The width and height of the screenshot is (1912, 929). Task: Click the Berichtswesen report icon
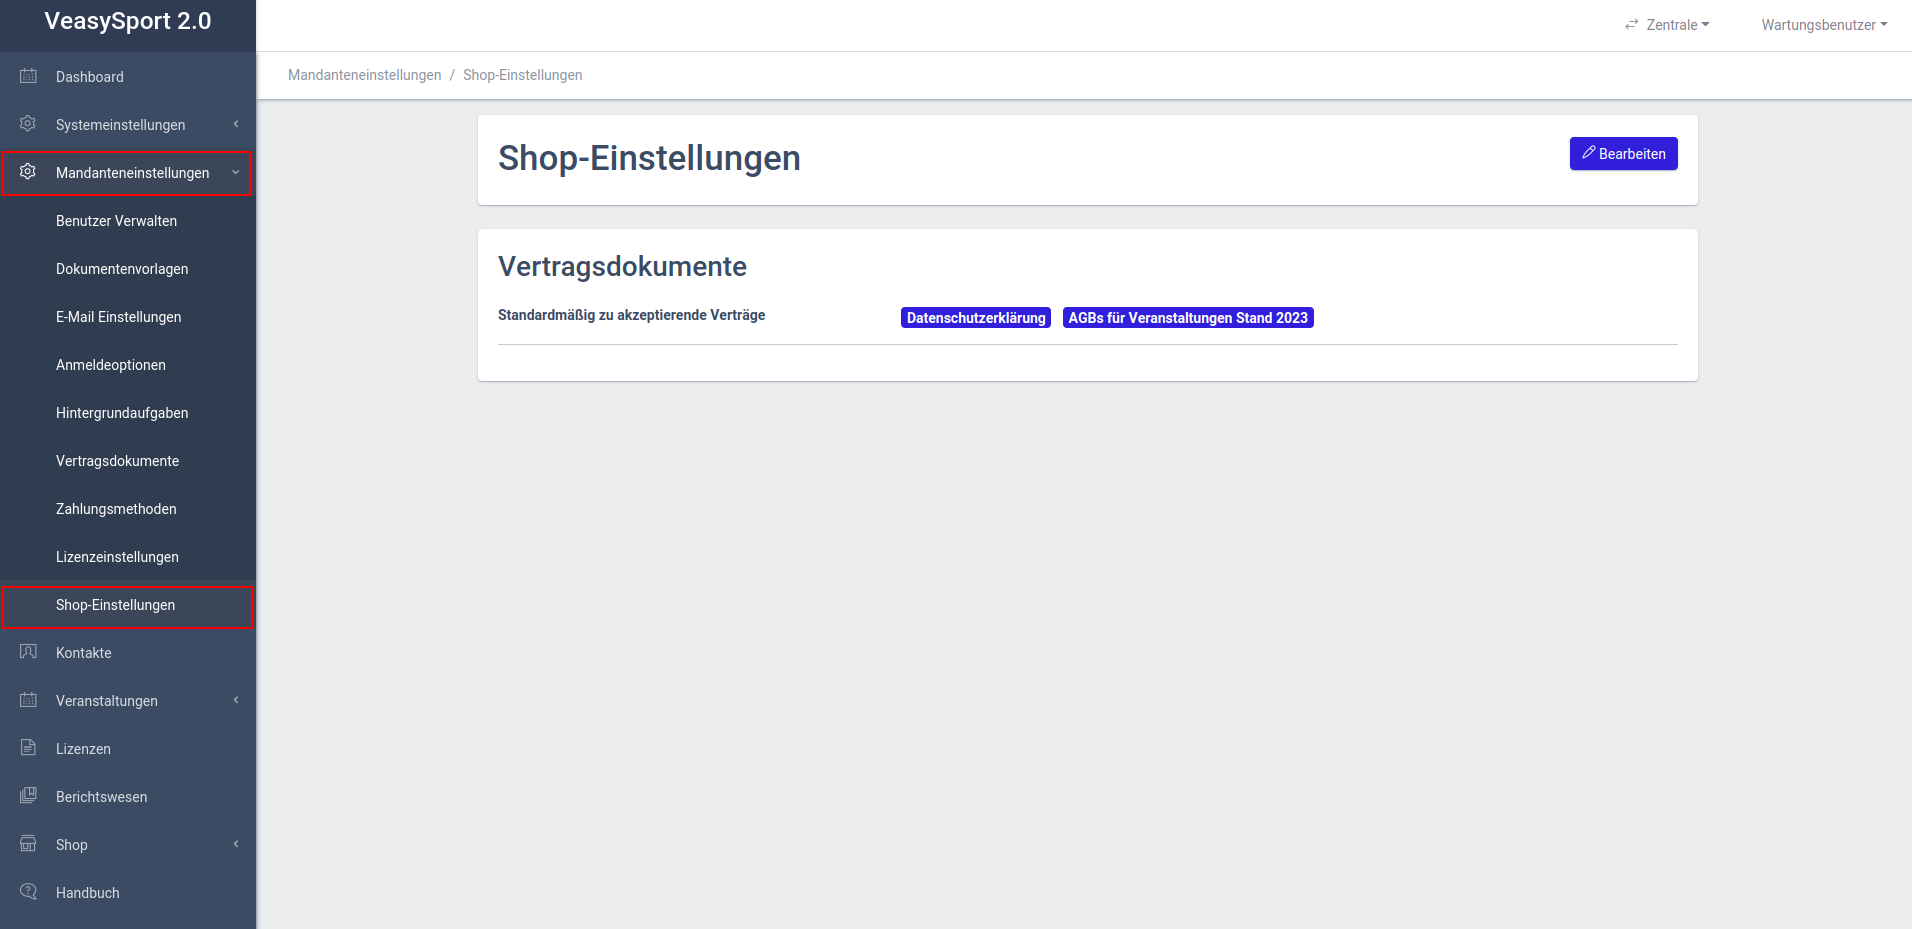(x=28, y=796)
